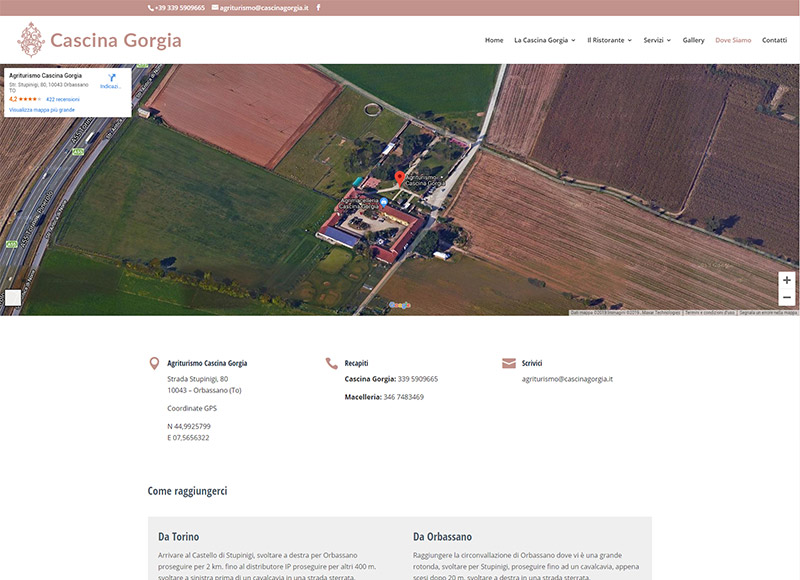Click the Agriturismo Cascina Gorgia map card title
Screen dimensions: 800x580
pos(45,75)
